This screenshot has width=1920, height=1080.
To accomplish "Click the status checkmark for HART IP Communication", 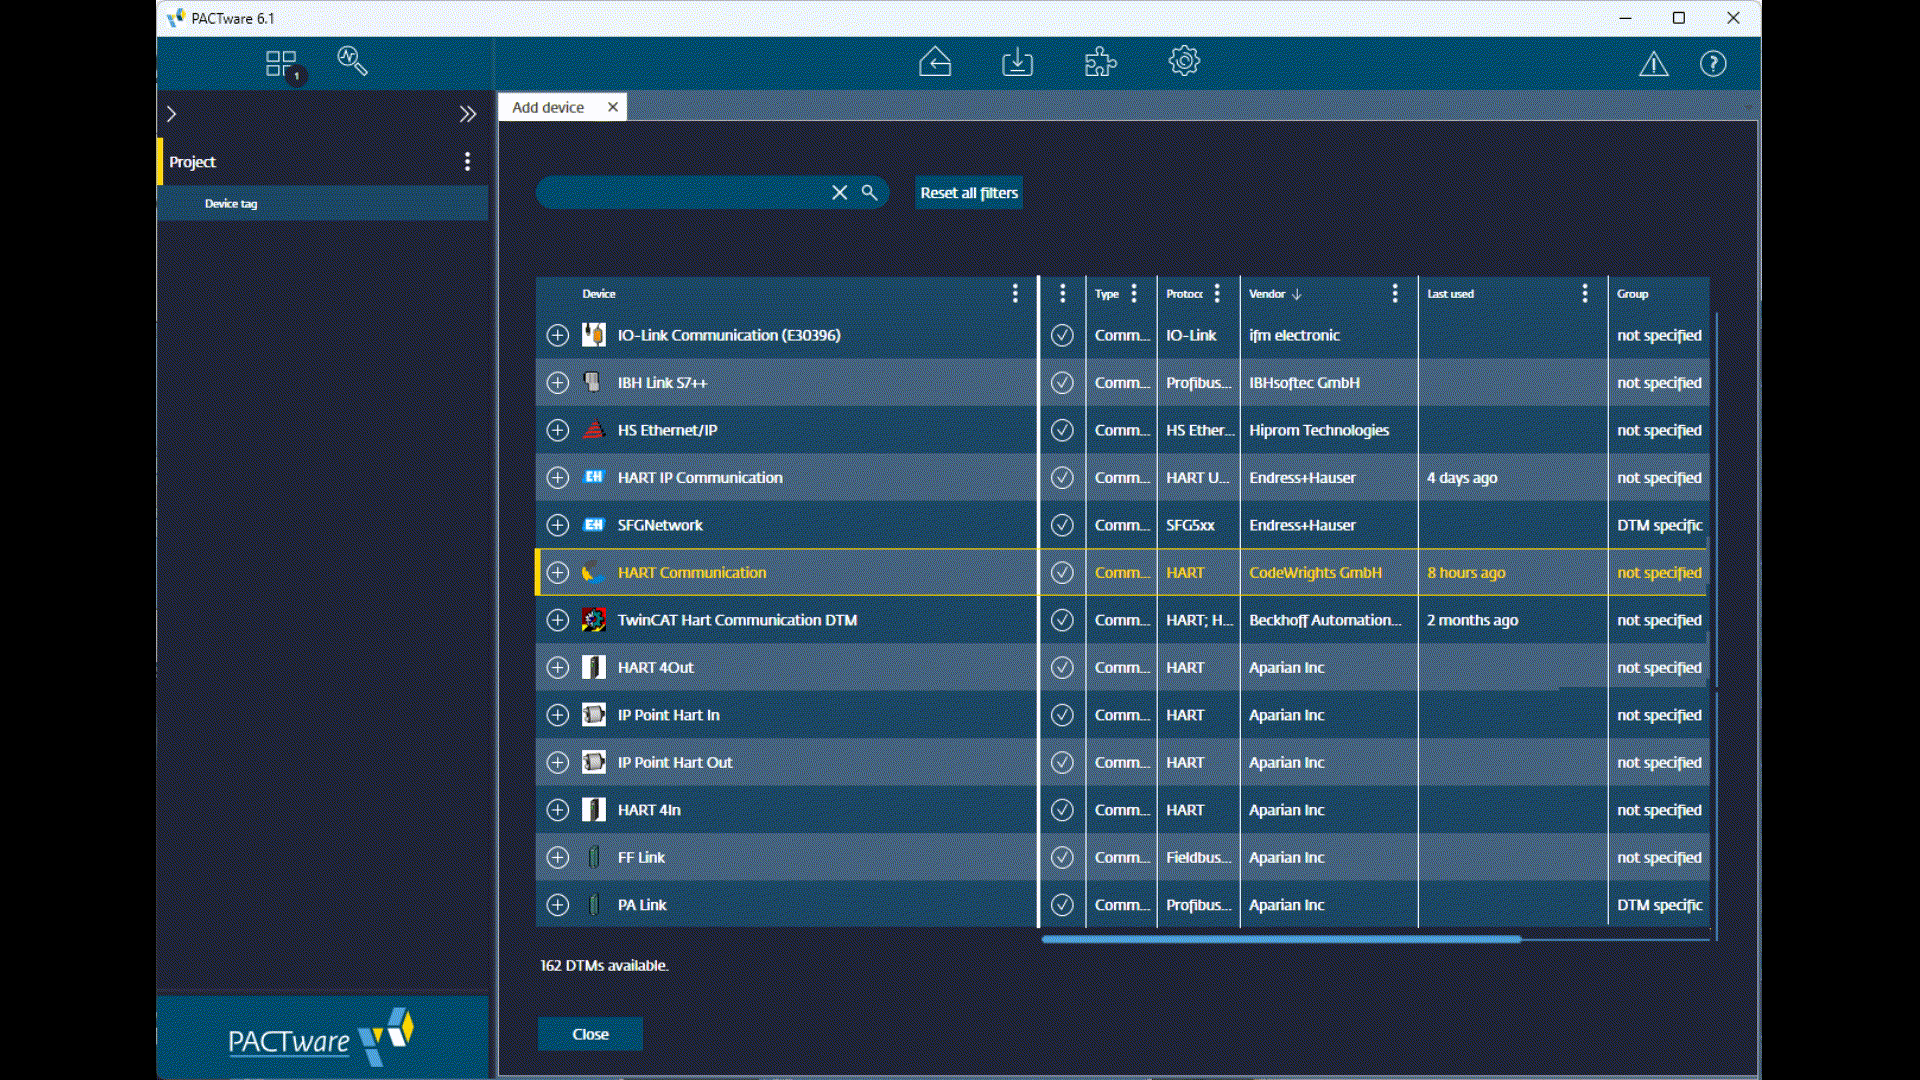I will (1062, 478).
